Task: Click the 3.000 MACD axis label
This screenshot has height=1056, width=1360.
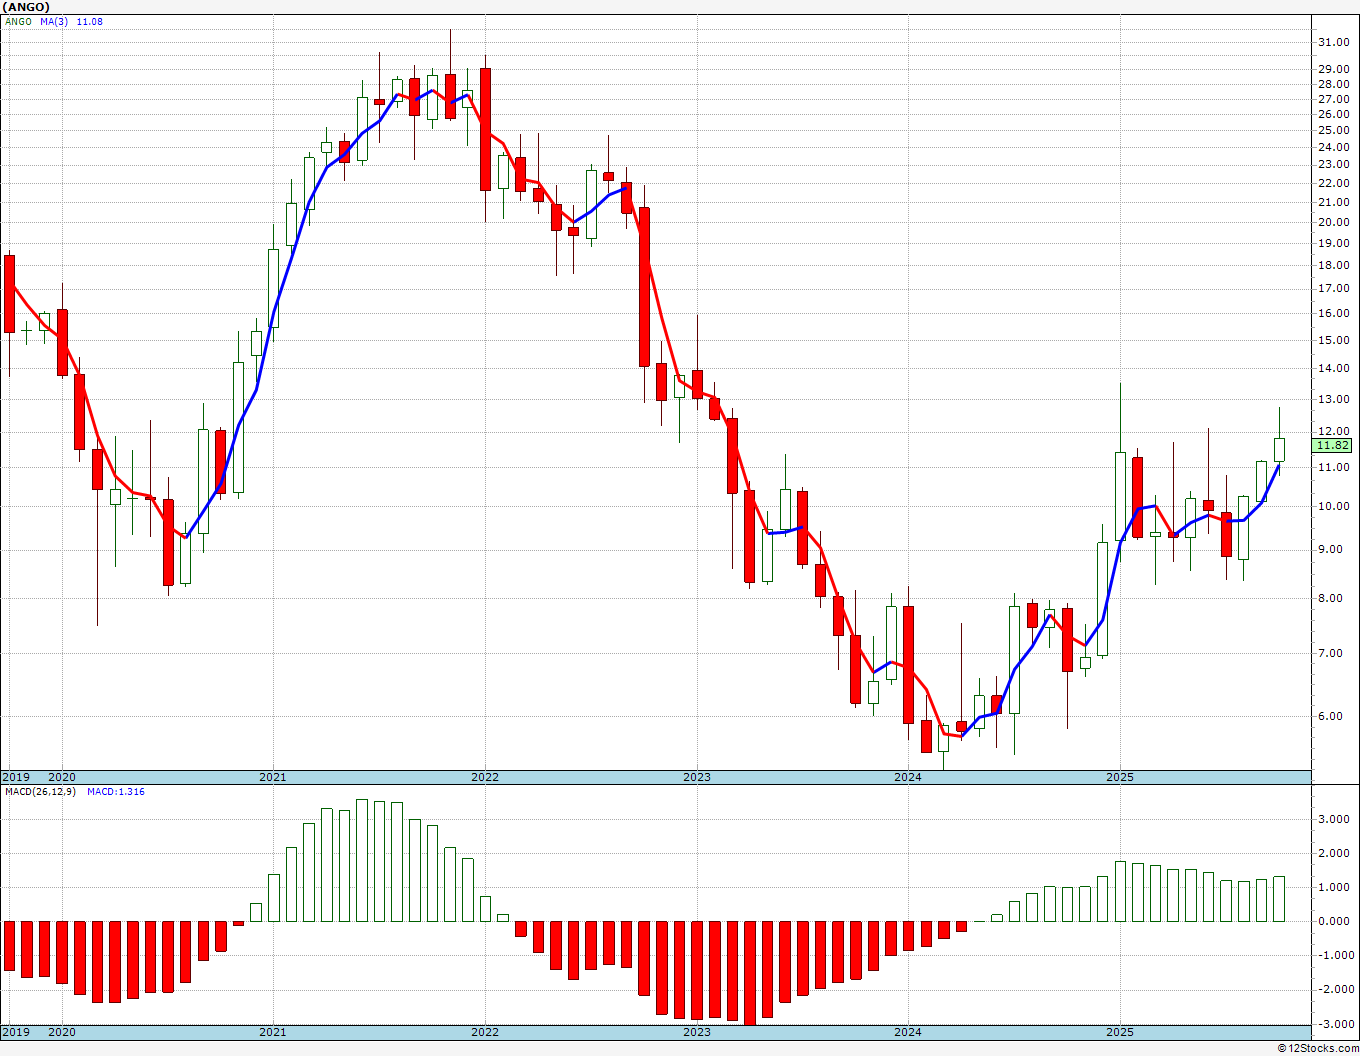Action: coord(1334,819)
